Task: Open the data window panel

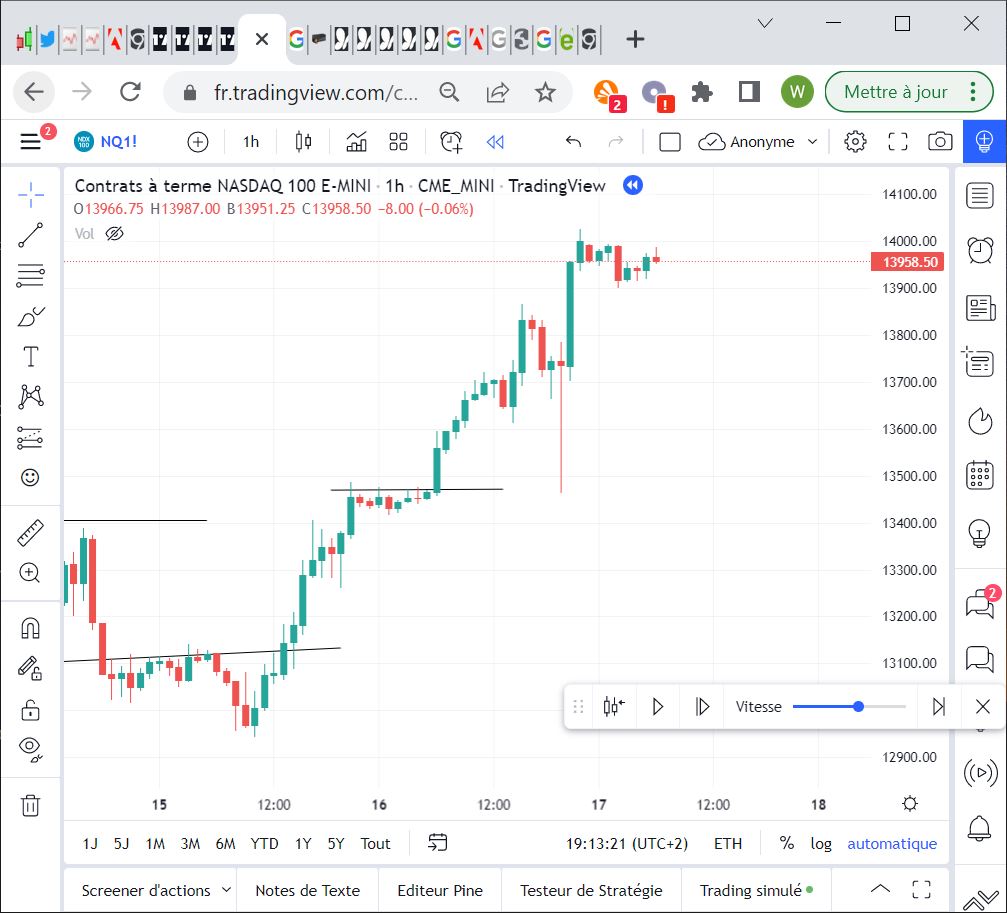Action: point(979,363)
